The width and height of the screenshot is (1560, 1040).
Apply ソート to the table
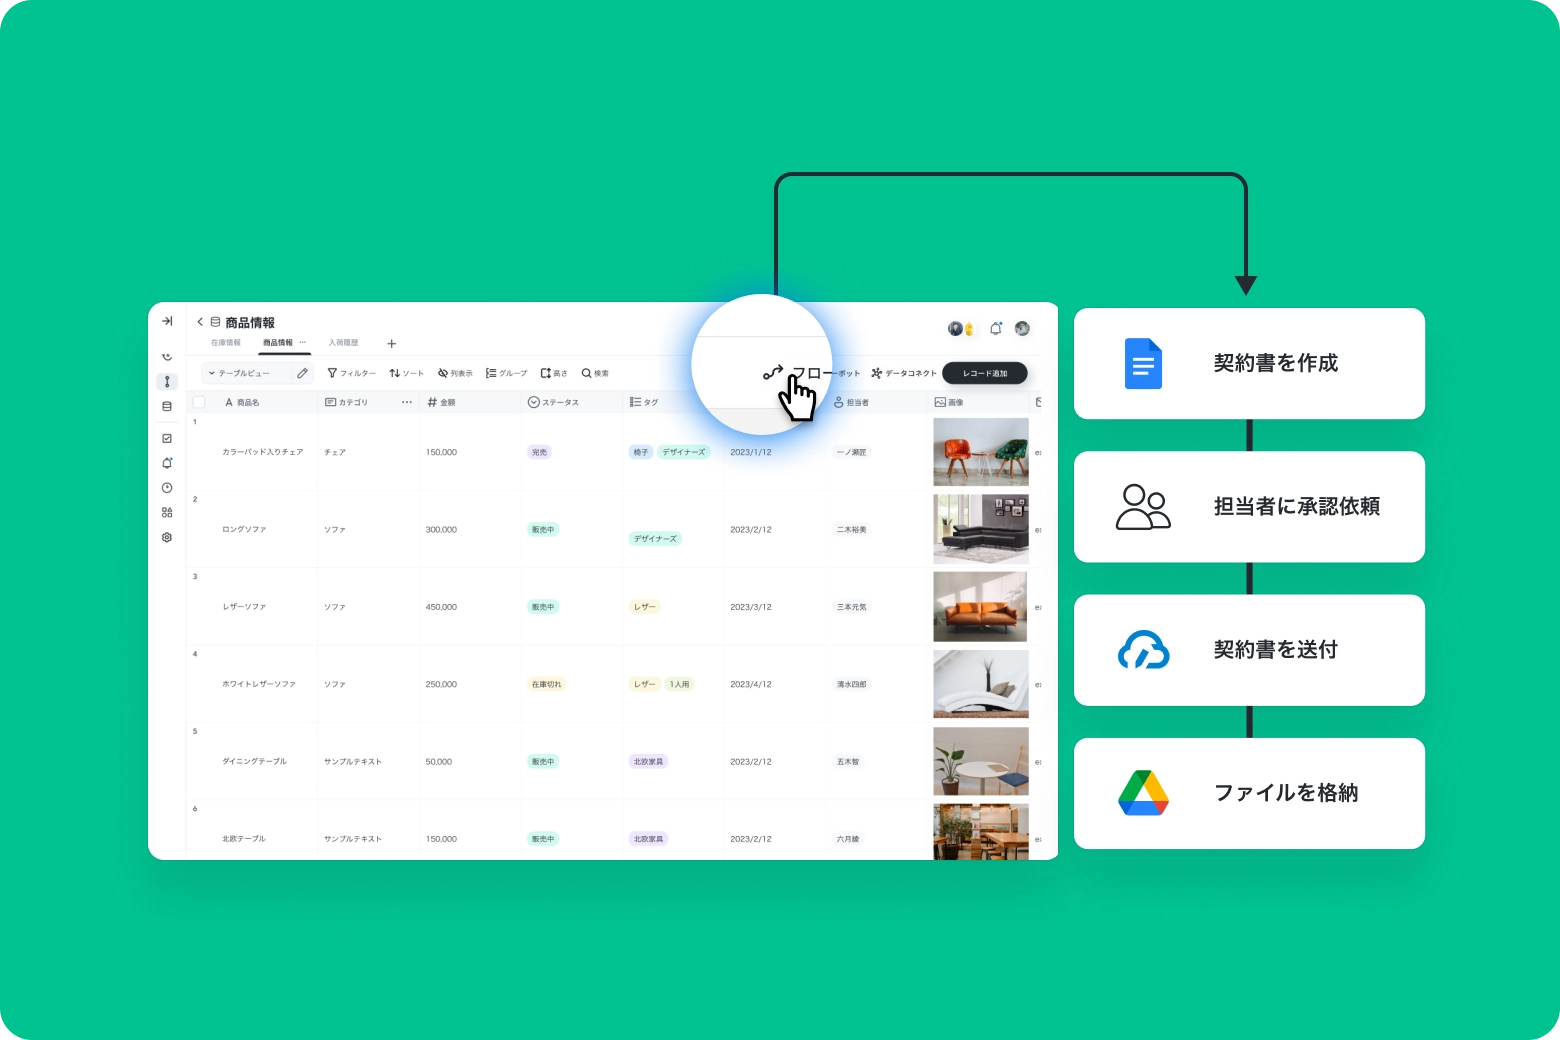[407, 372]
